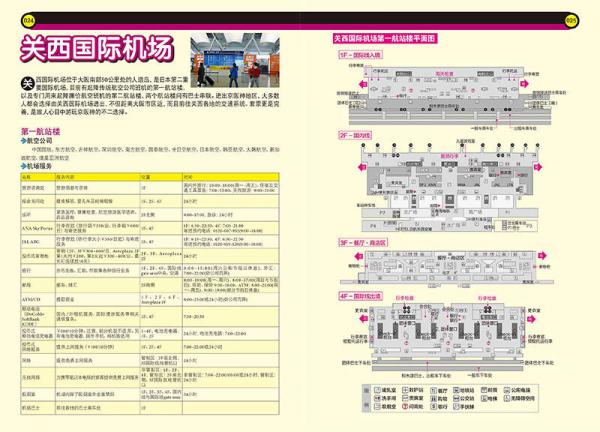Click the right pink arrow on 4F map
600x432 pixels.
[x=532, y=319]
